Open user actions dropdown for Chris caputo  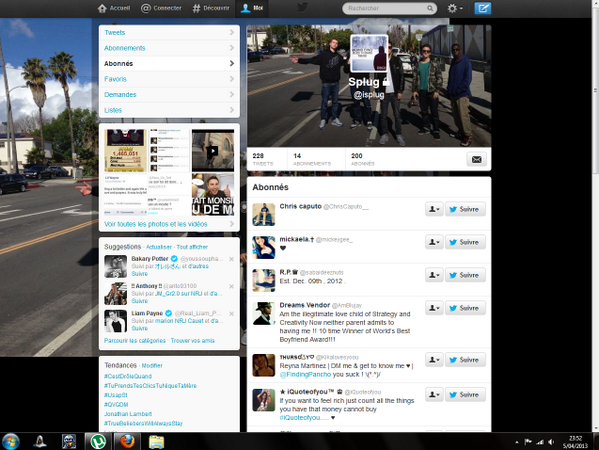click(434, 209)
